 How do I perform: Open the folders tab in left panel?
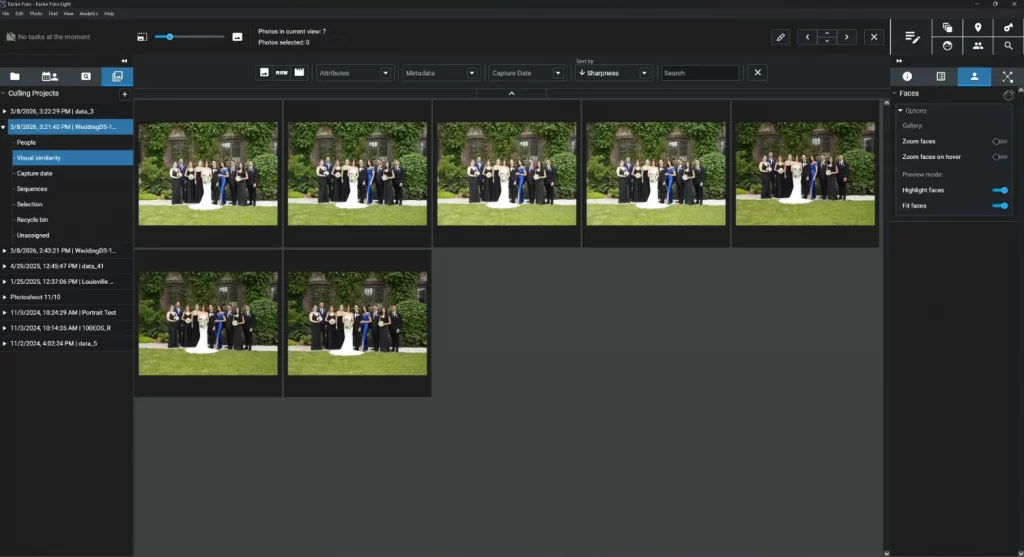pos(15,76)
